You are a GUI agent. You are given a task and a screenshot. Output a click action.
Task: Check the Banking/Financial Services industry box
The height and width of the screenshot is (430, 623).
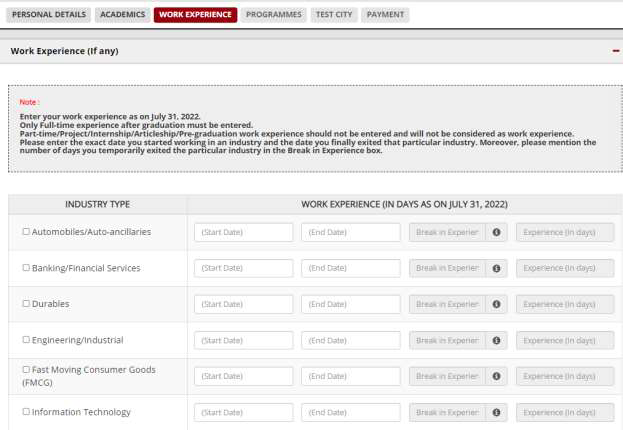click(26, 267)
